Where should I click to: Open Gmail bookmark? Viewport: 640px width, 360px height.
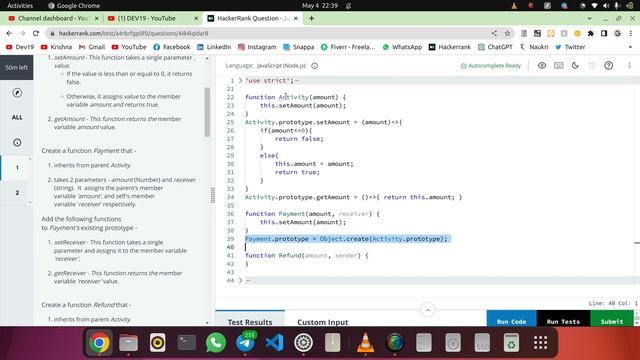pyautogui.click(x=92, y=47)
